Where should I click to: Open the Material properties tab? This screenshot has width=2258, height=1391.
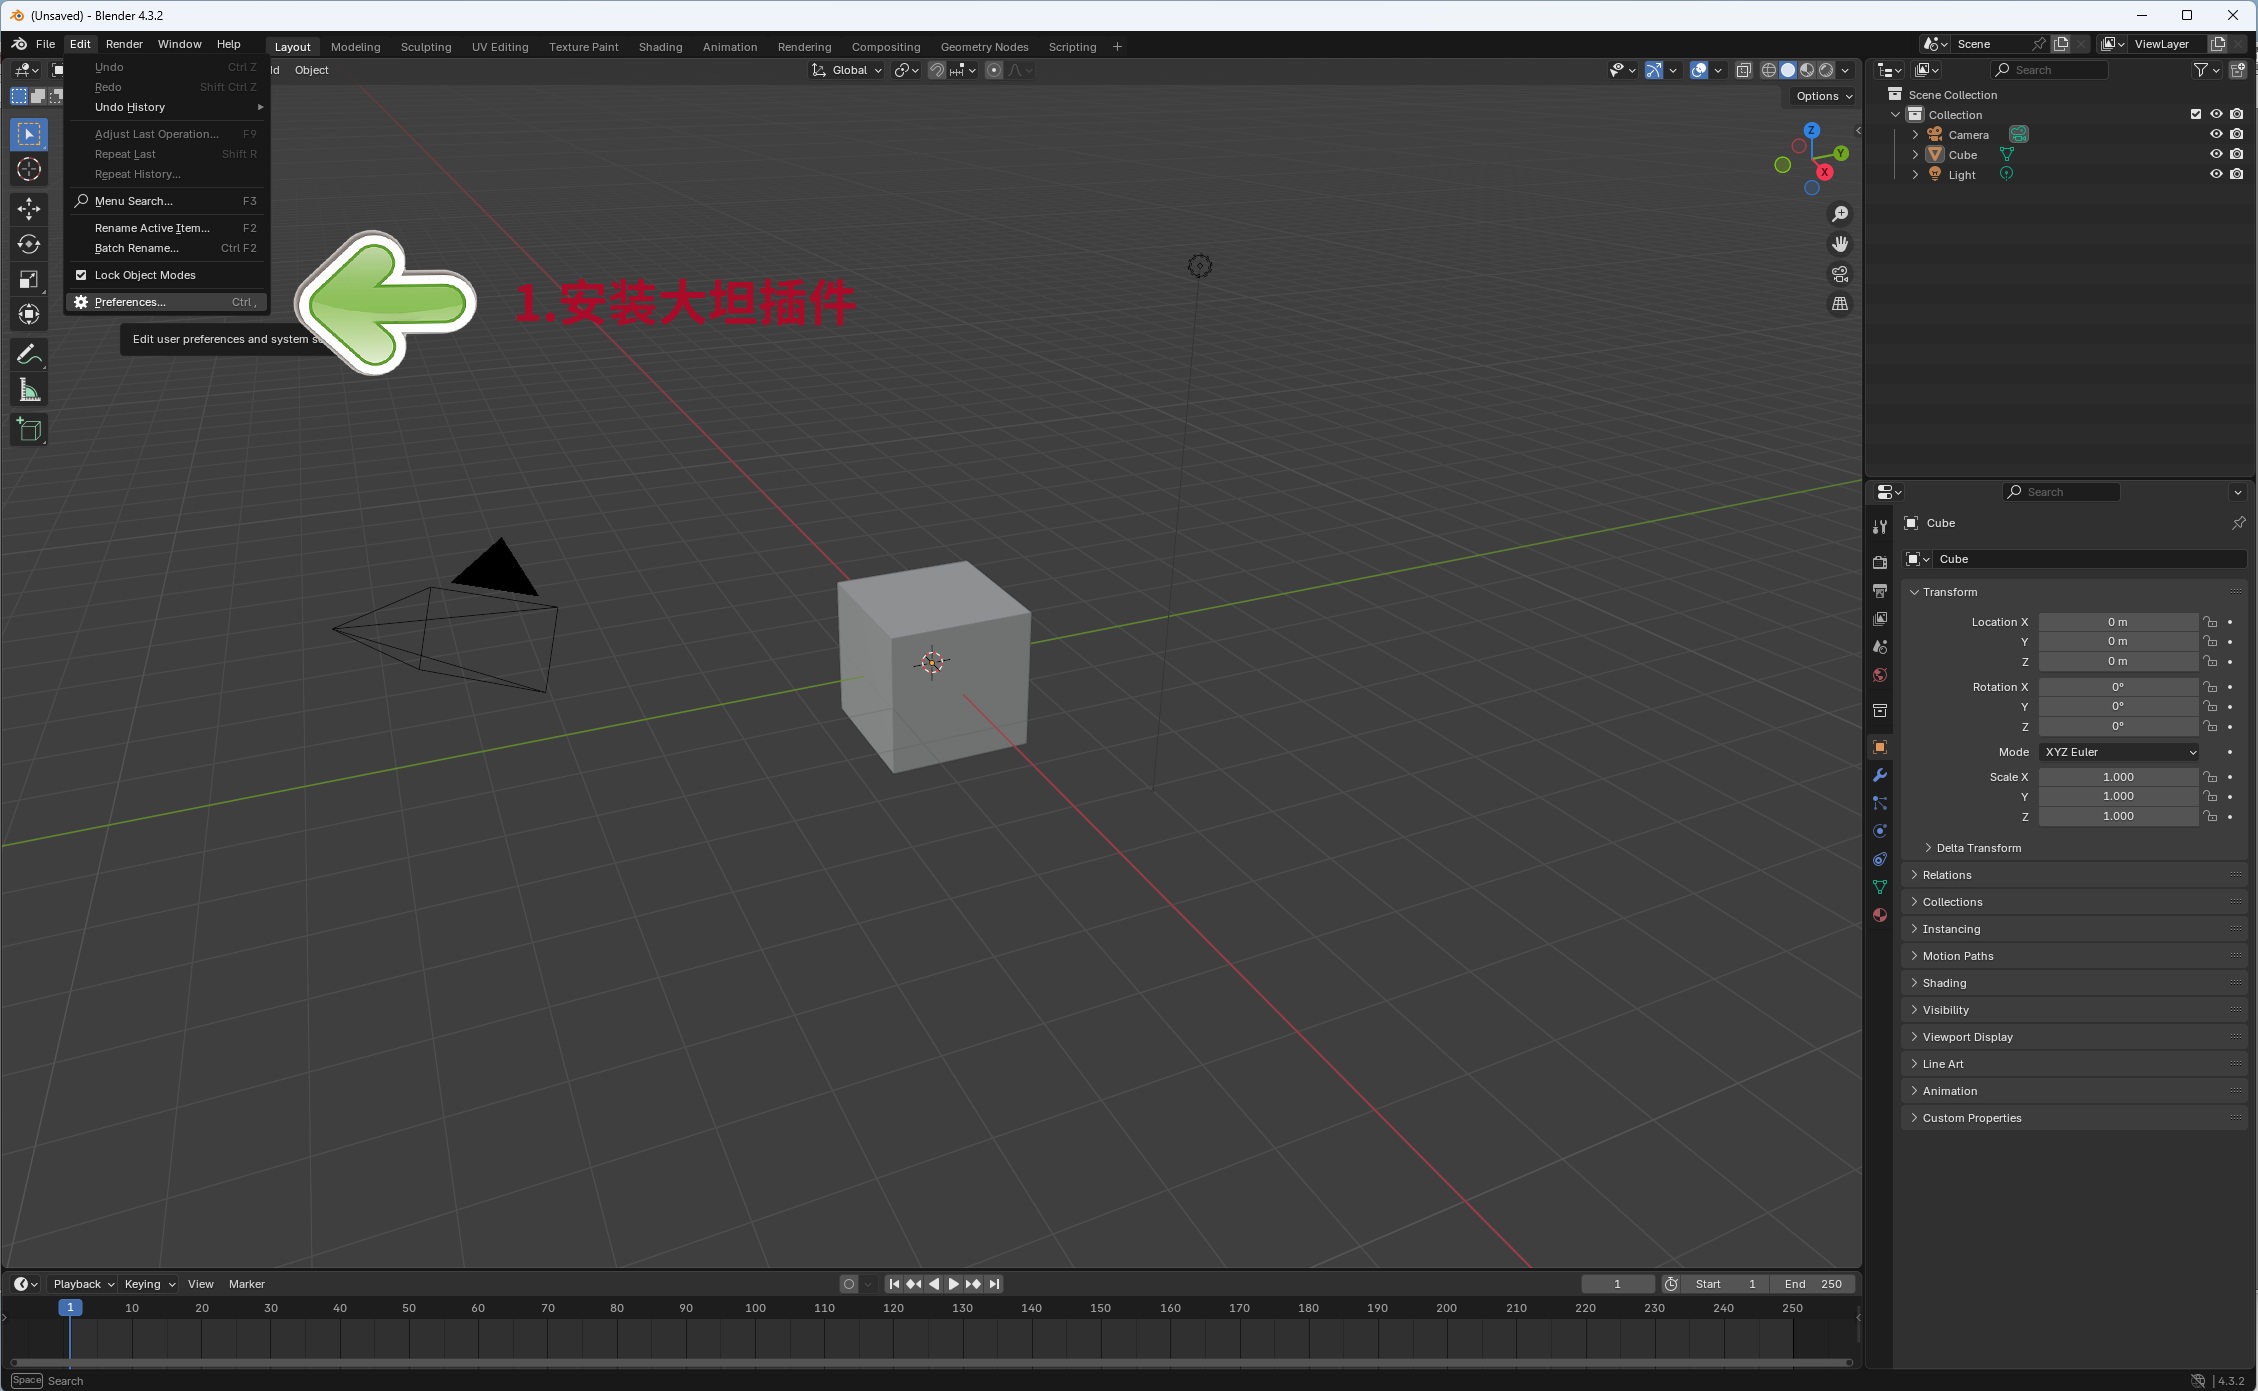(1880, 915)
